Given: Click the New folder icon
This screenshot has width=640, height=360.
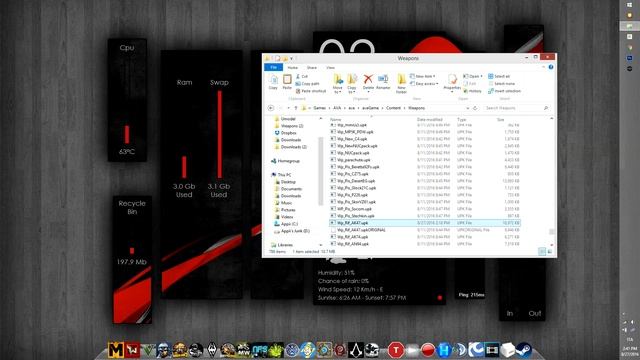Looking at the screenshot, I should pos(401,84).
